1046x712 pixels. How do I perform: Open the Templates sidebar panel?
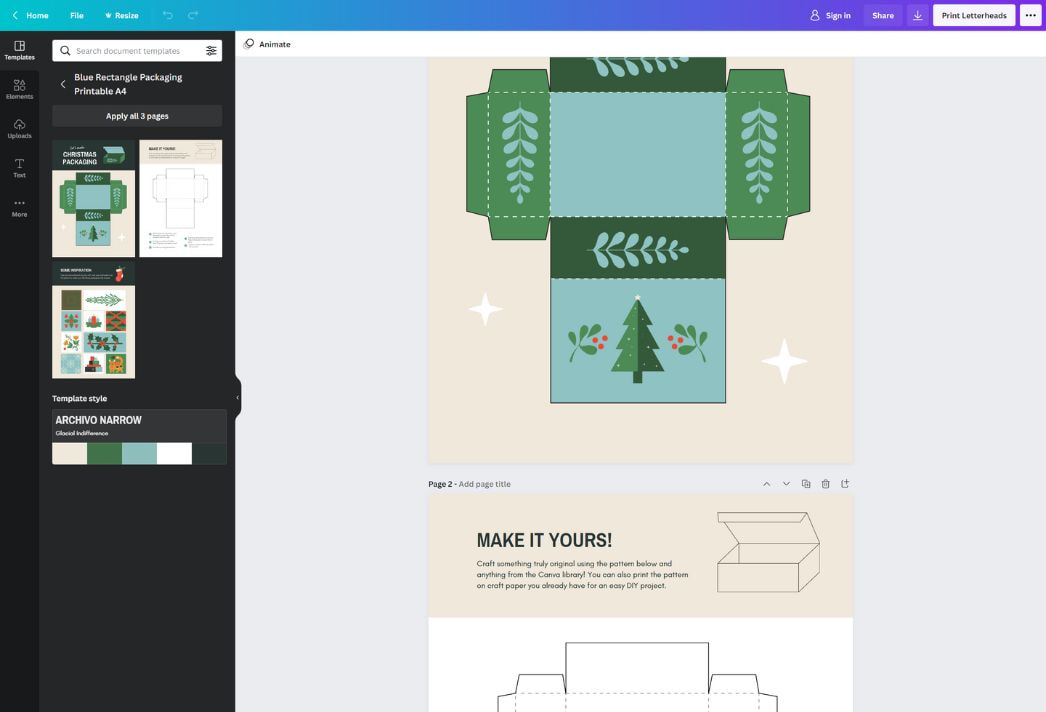(x=19, y=50)
